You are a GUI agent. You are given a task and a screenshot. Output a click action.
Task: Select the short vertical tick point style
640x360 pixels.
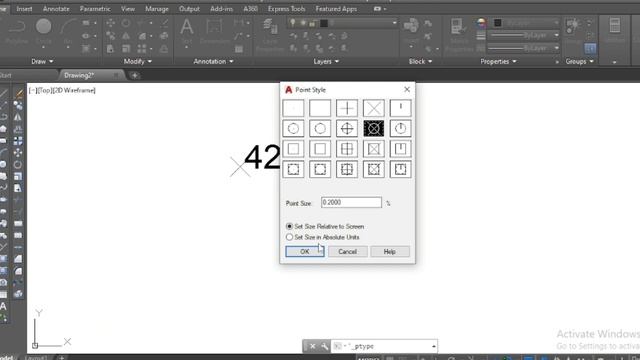(400, 108)
